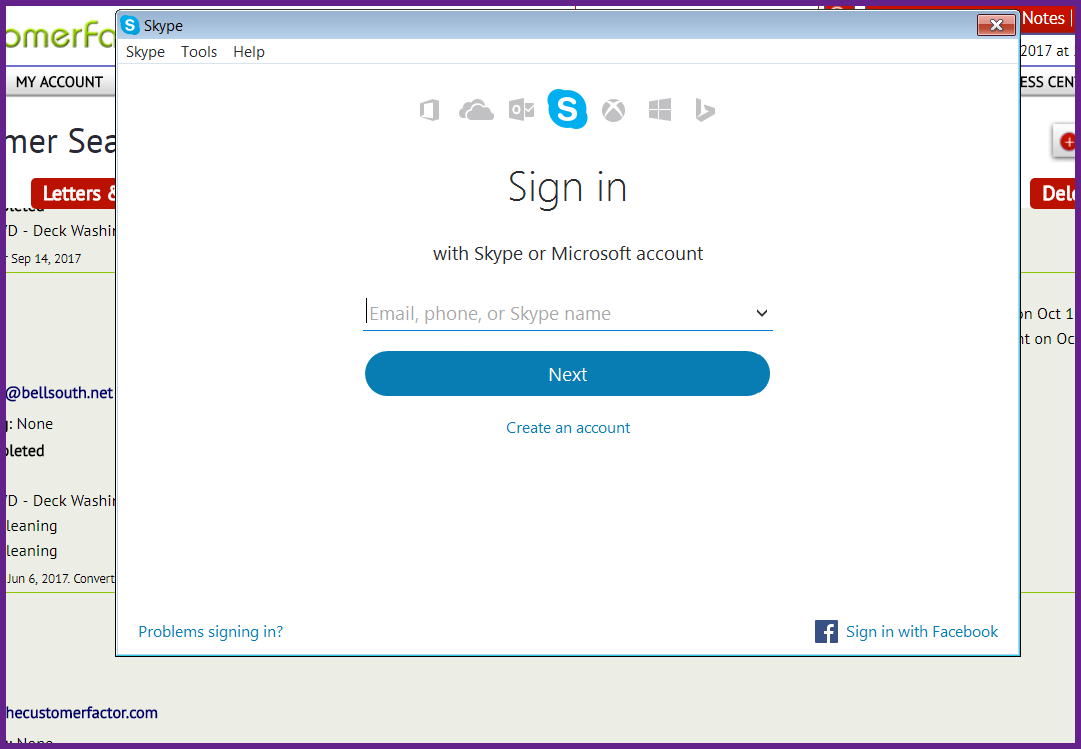
Task: Click the @bellsouth.net email link in the background page
Action: tap(59, 392)
